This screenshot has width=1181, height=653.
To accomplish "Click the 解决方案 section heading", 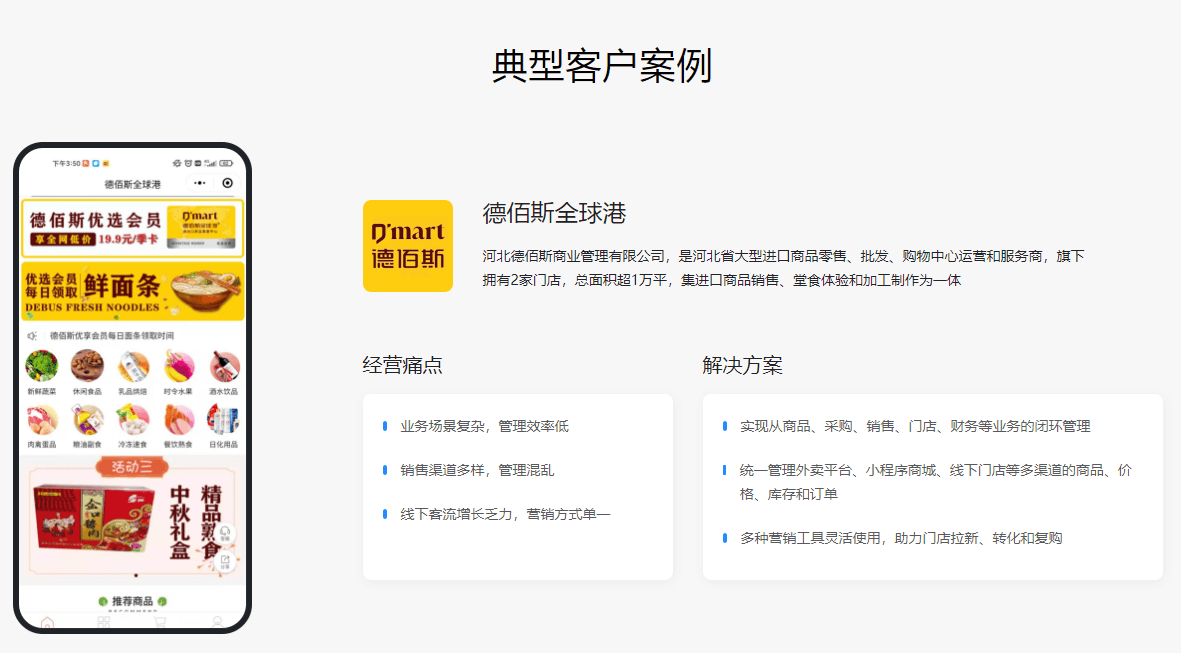I will 742,365.
